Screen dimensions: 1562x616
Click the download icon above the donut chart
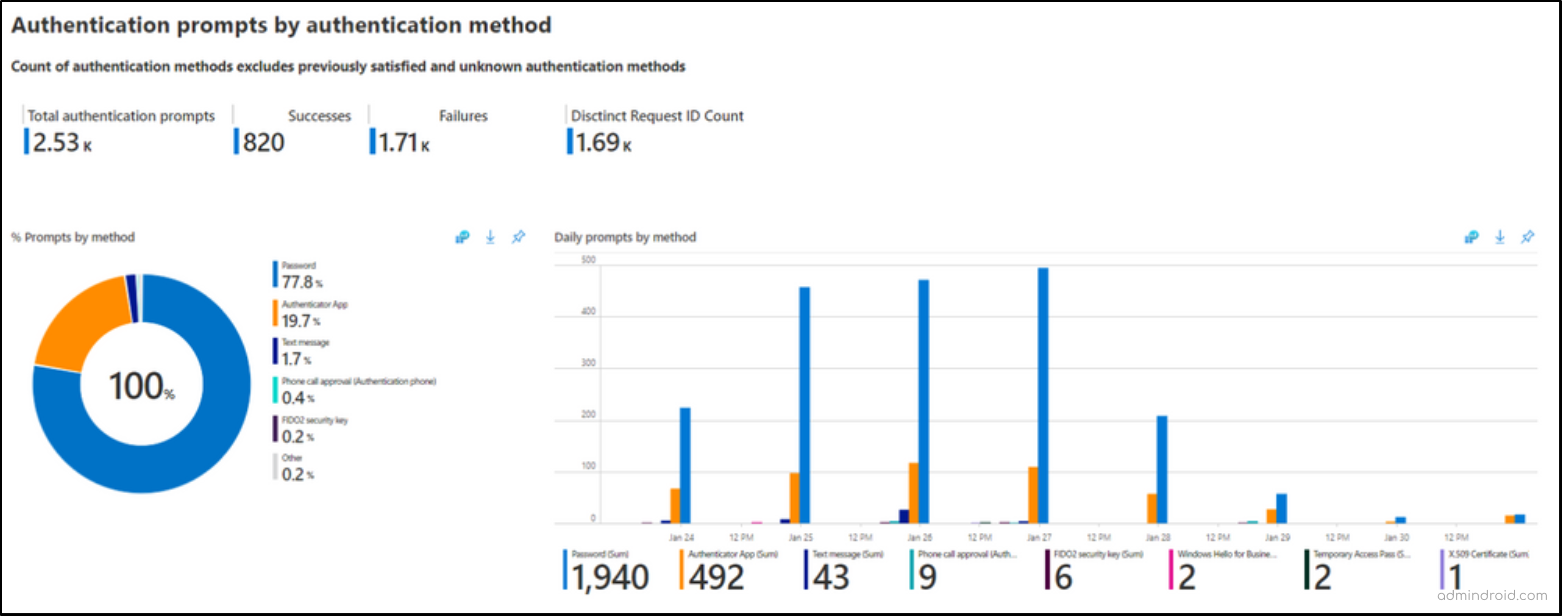coord(490,237)
